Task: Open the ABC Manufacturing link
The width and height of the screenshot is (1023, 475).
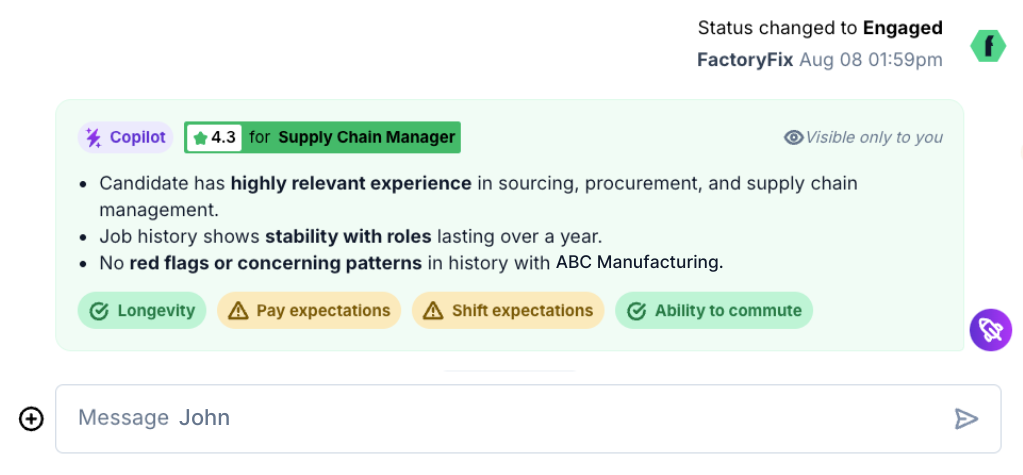Action: pos(638,263)
